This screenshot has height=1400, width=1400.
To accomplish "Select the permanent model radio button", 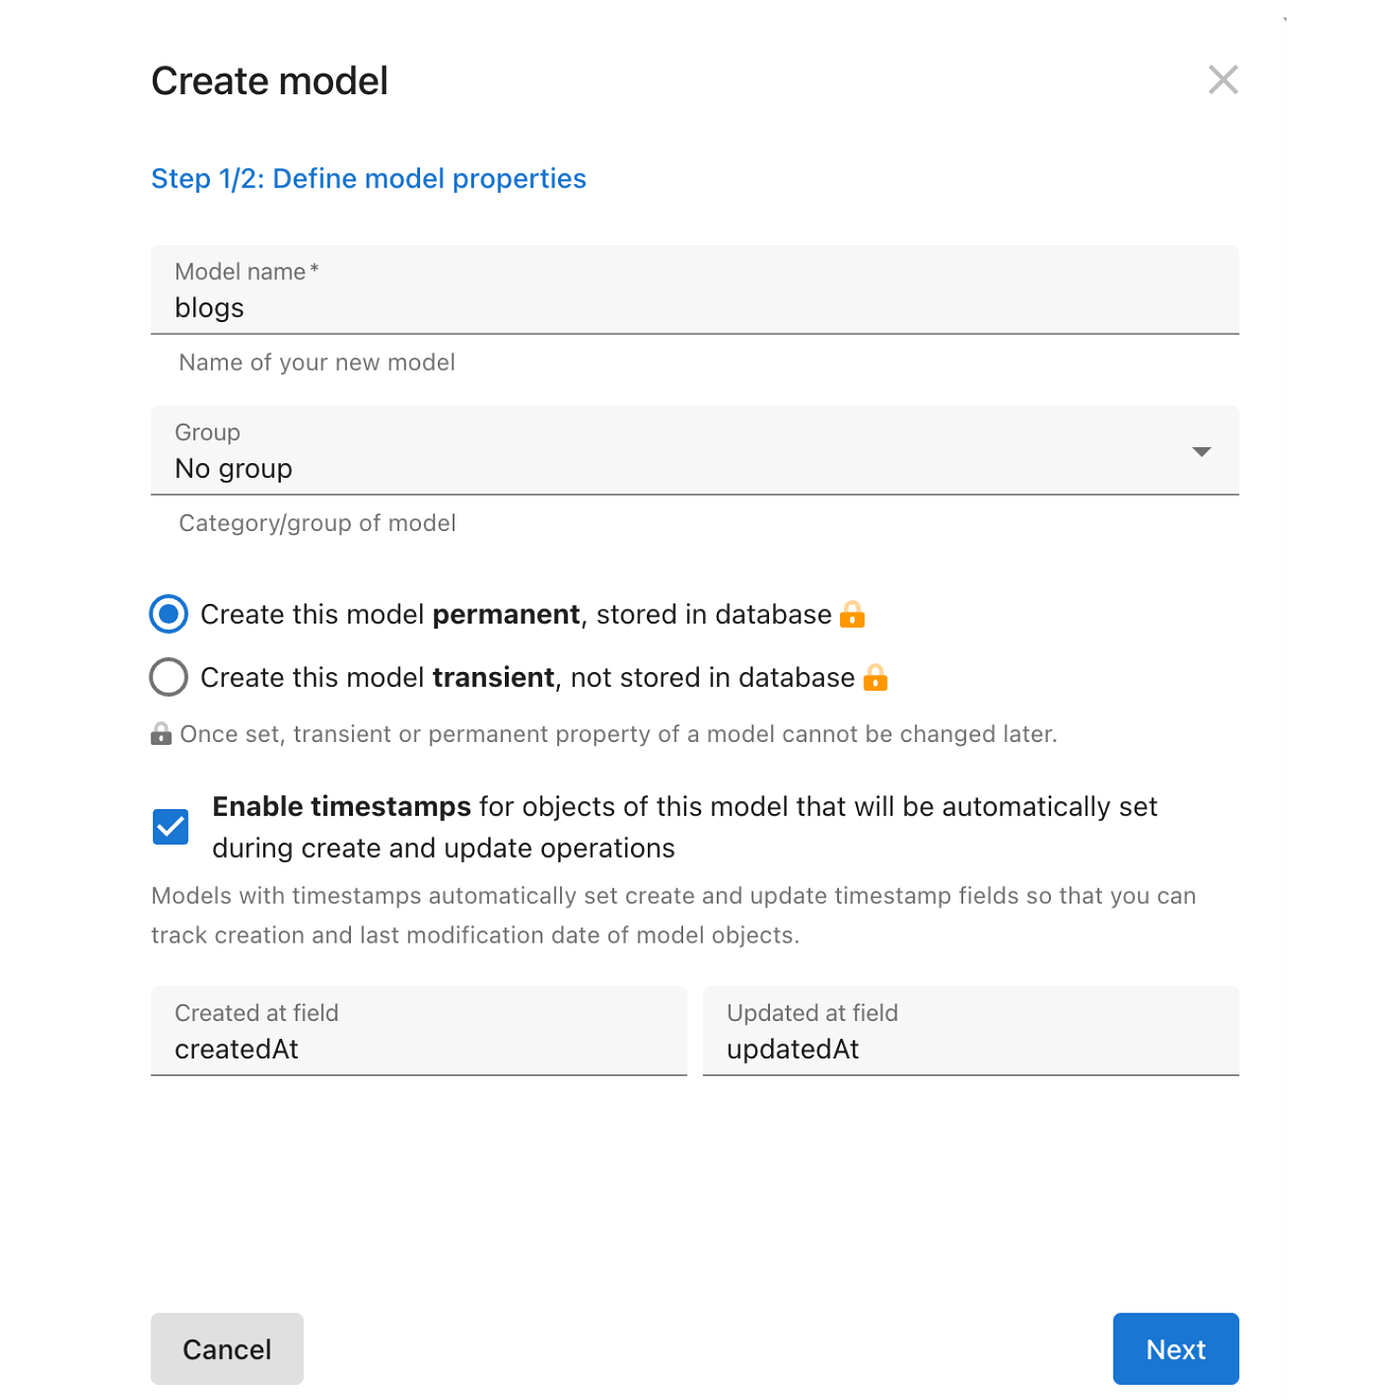I will [x=168, y=614].
